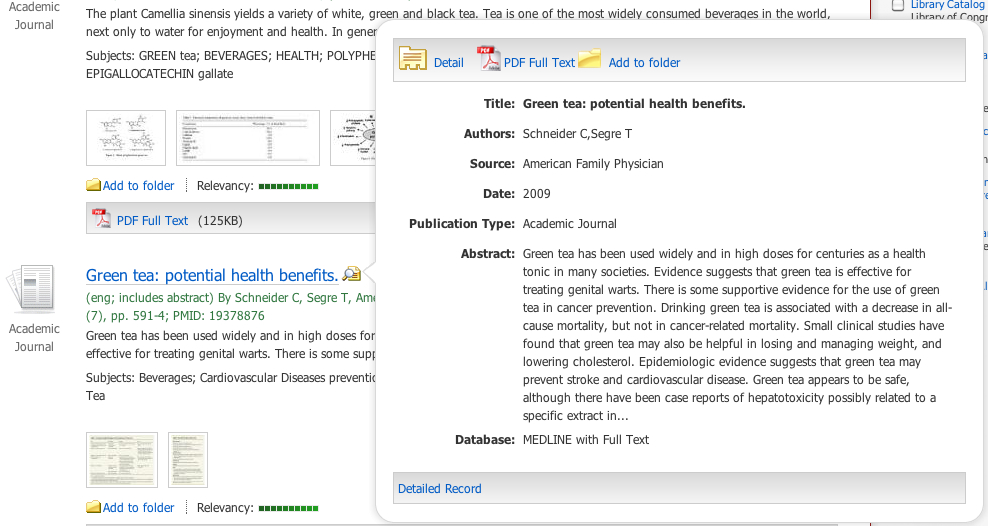Screen dimensions: 988x526
Task: Click folder icon below the Green tea thumbnails
Action: (94, 508)
